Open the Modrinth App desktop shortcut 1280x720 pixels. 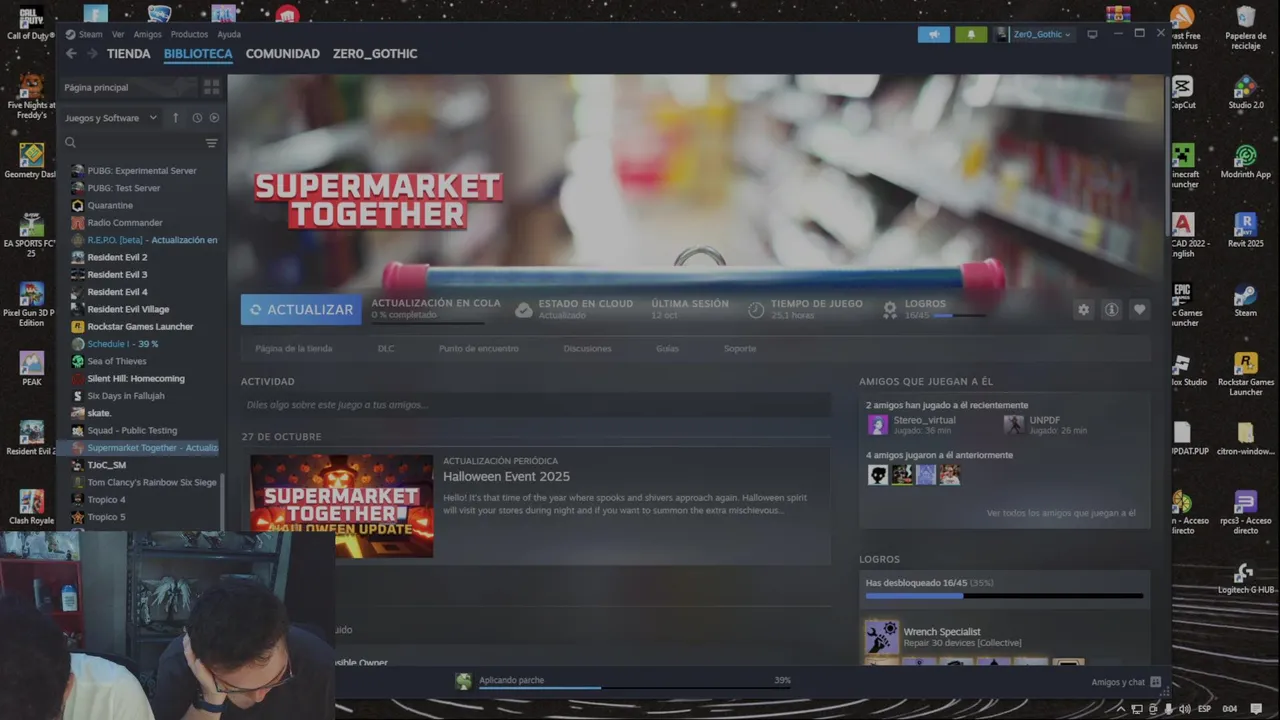click(x=1245, y=162)
